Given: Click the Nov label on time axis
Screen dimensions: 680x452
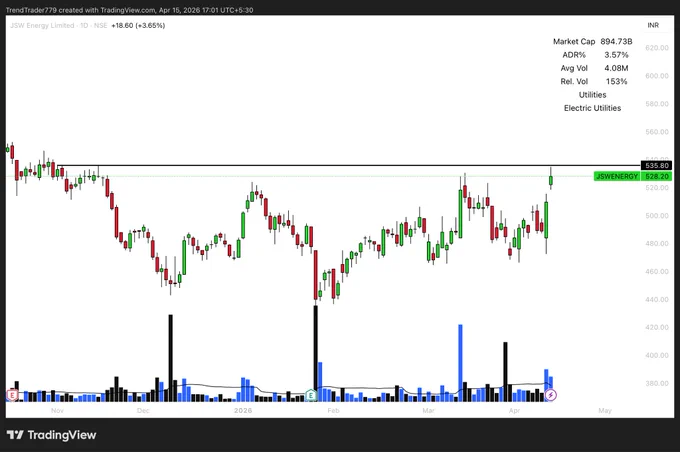Looking at the screenshot, I should 57,410.
